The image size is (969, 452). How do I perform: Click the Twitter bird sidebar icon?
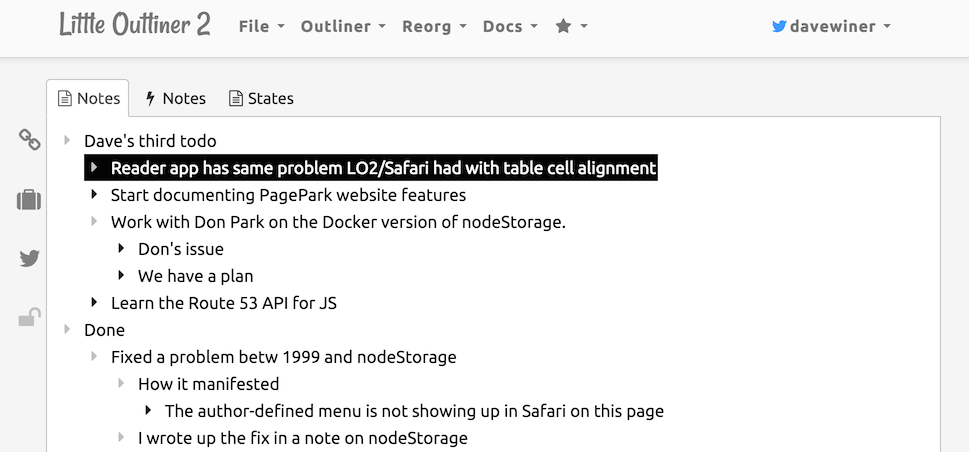29,259
